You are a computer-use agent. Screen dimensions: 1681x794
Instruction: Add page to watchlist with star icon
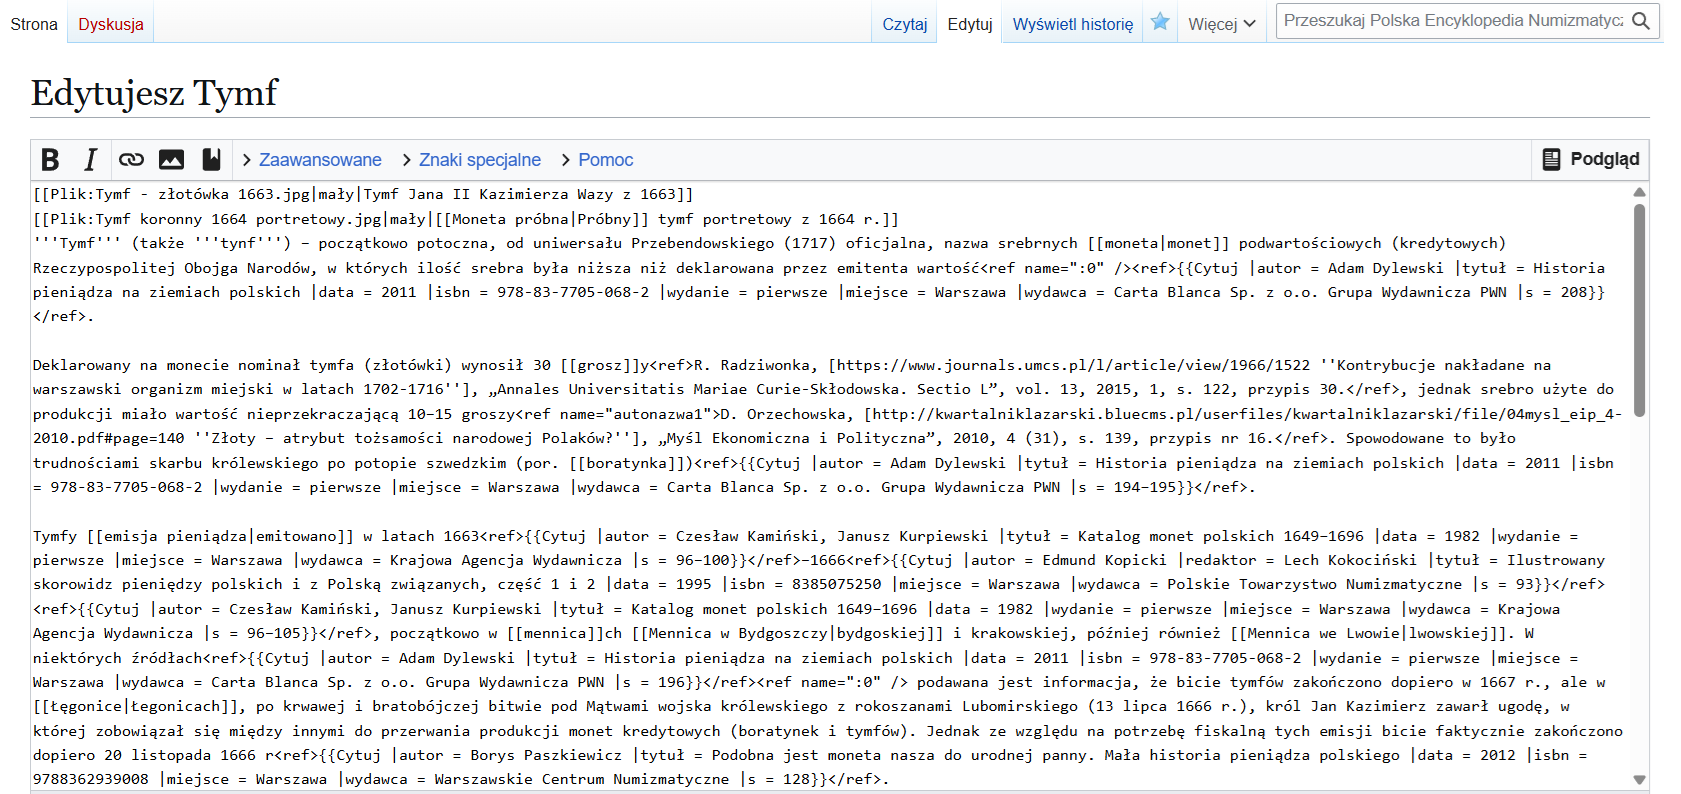1160,22
